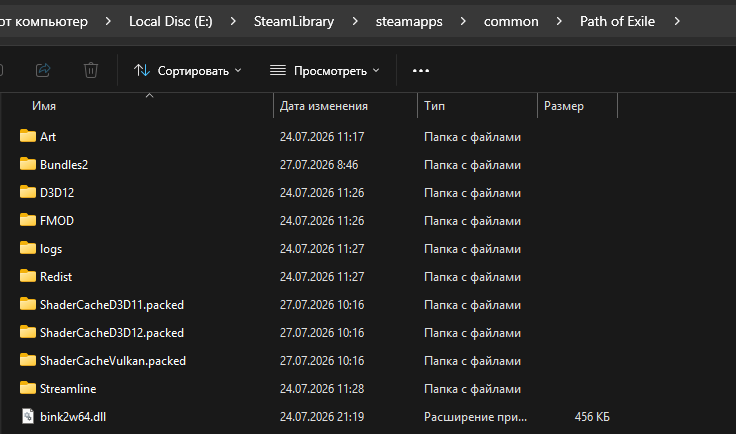Image resolution: width=736 pixels, height=434 pixels.
Task: Expand chevron after SteamLibrary breadcrumb
Action: coord(355,21)
